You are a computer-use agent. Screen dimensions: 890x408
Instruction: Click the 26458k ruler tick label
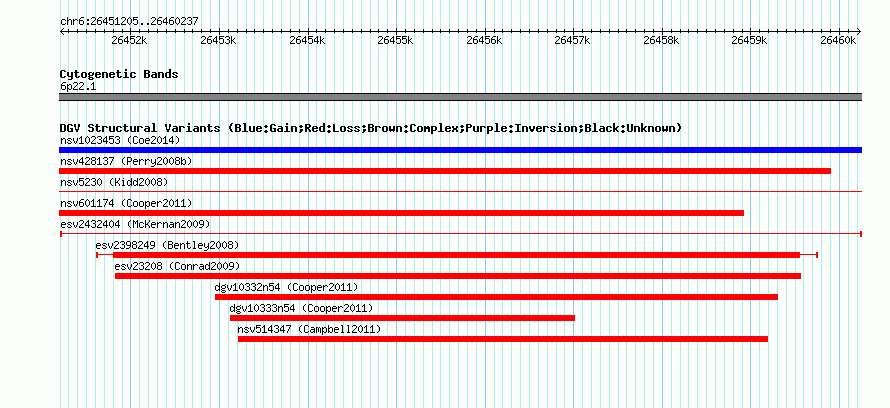coord(661,40)
